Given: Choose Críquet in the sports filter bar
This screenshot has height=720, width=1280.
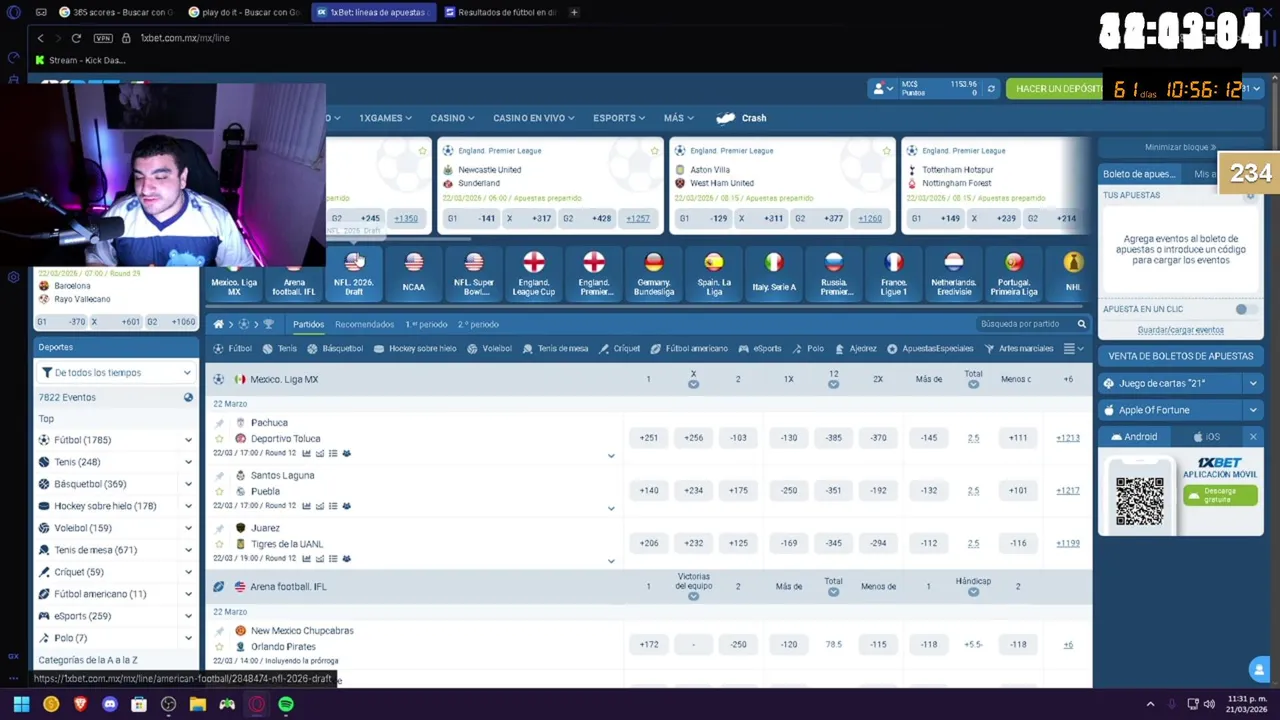Looking at the screenshot, I should click(x=619, y=349).
